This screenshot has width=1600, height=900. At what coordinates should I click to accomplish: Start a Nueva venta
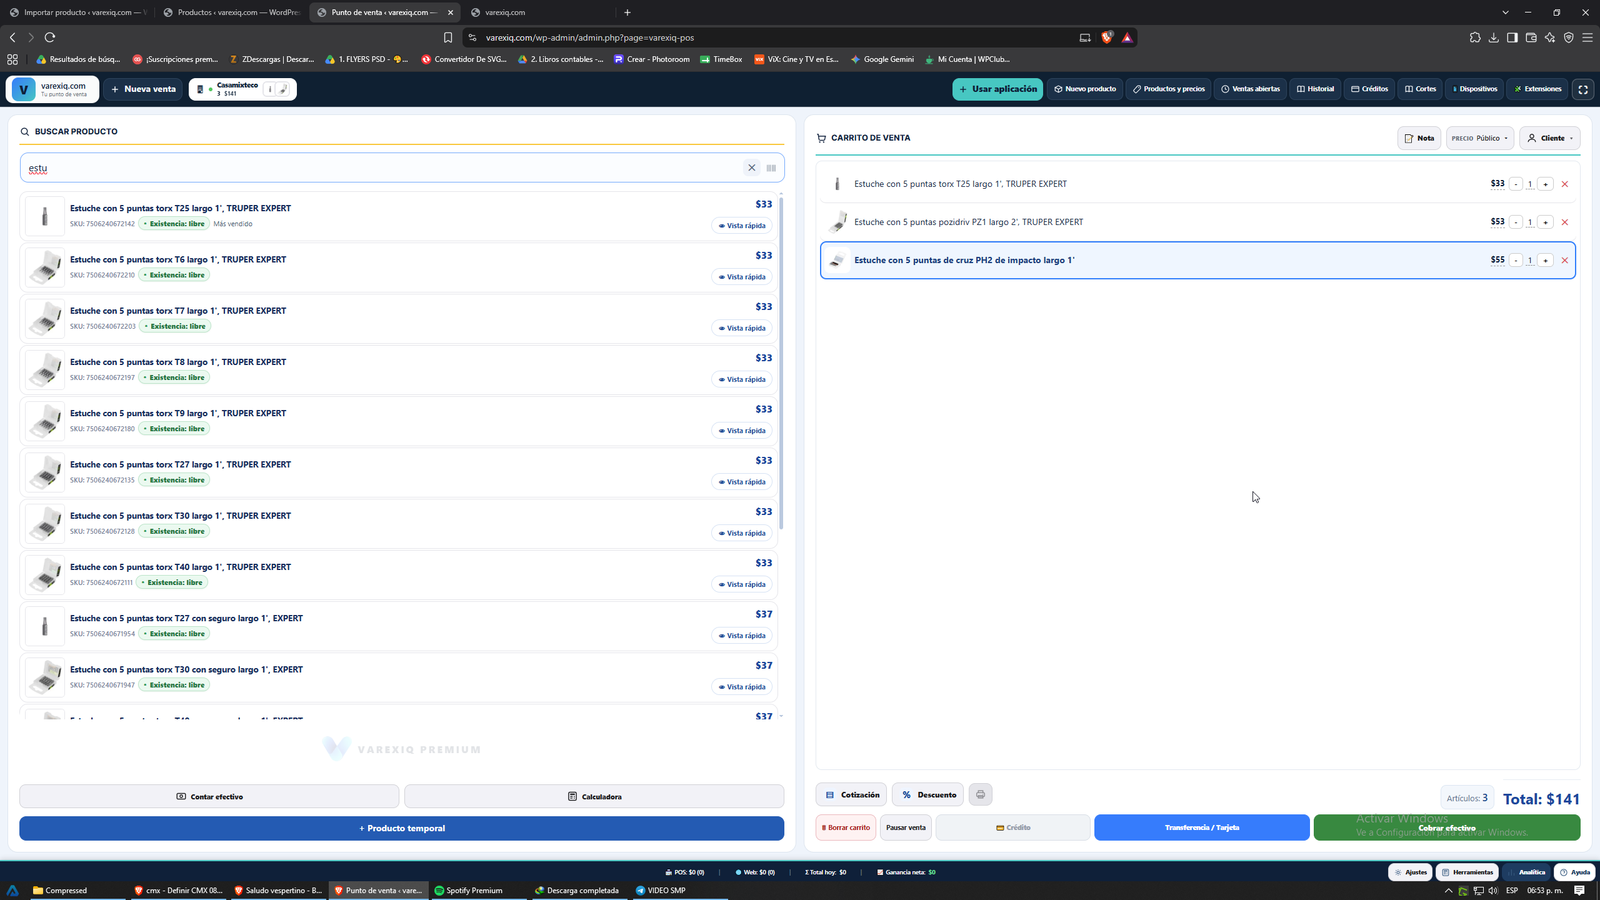tap(144, 89)
